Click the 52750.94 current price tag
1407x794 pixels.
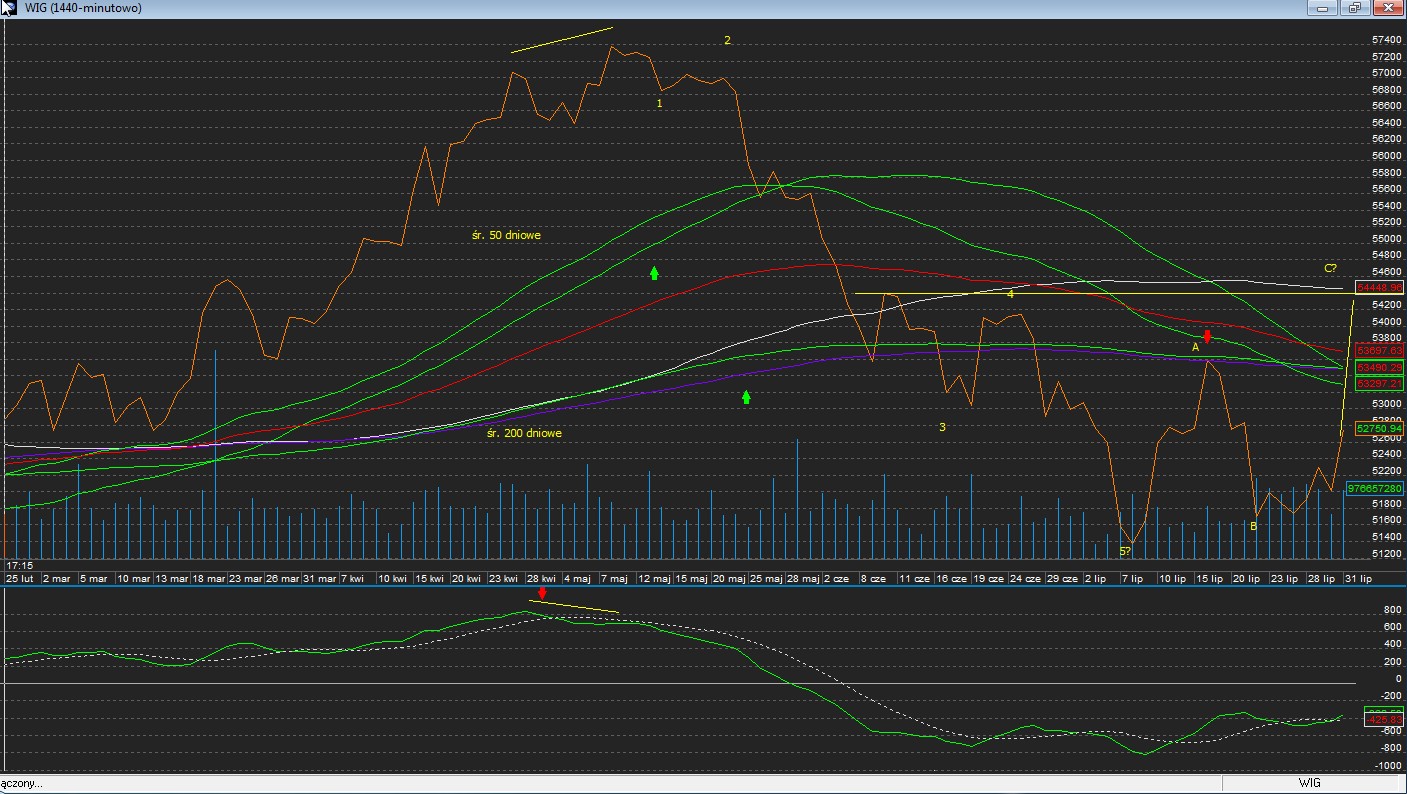(x=1379, y=429)
